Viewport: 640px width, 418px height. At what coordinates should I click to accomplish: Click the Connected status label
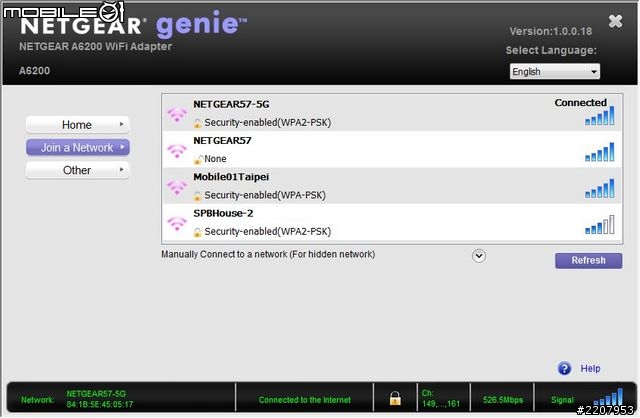580,102
